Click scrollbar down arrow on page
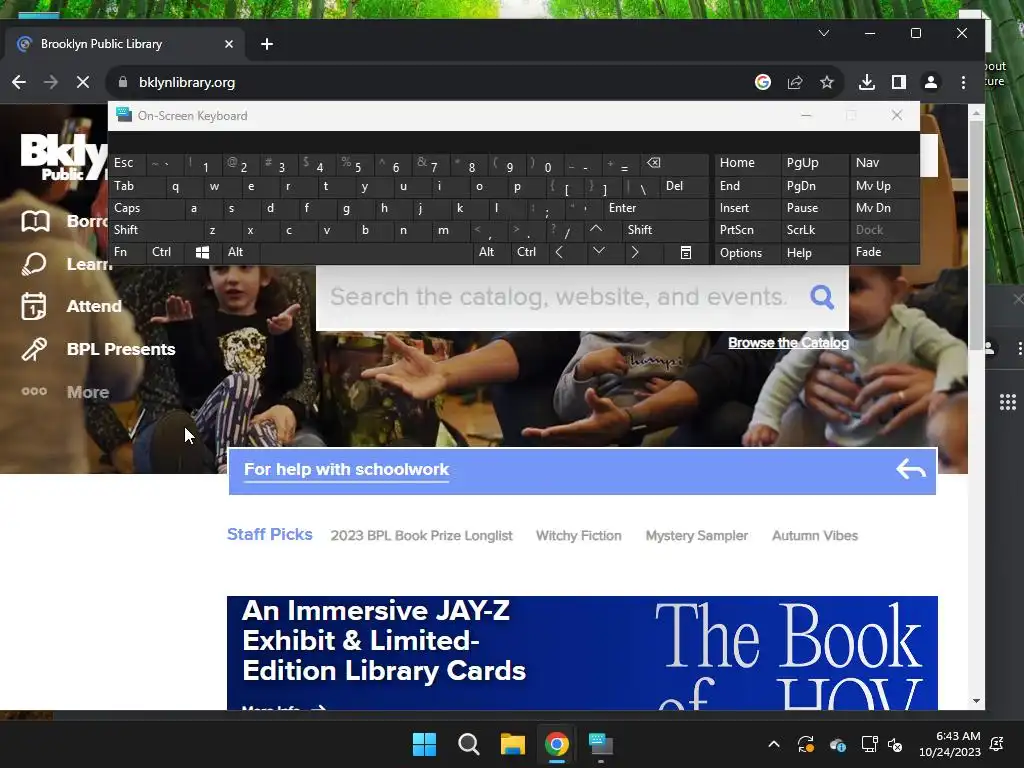The width and height of the screenshot is (1024, 768). [976, 701]
